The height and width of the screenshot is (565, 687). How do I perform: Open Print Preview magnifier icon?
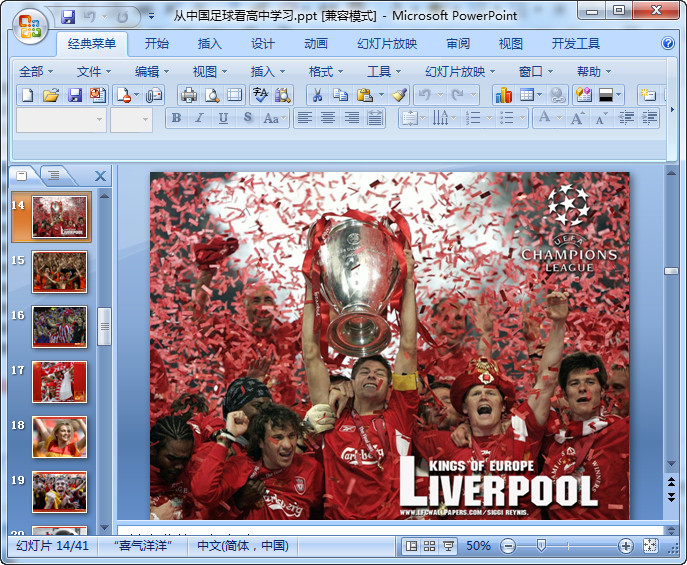[212, 95]
